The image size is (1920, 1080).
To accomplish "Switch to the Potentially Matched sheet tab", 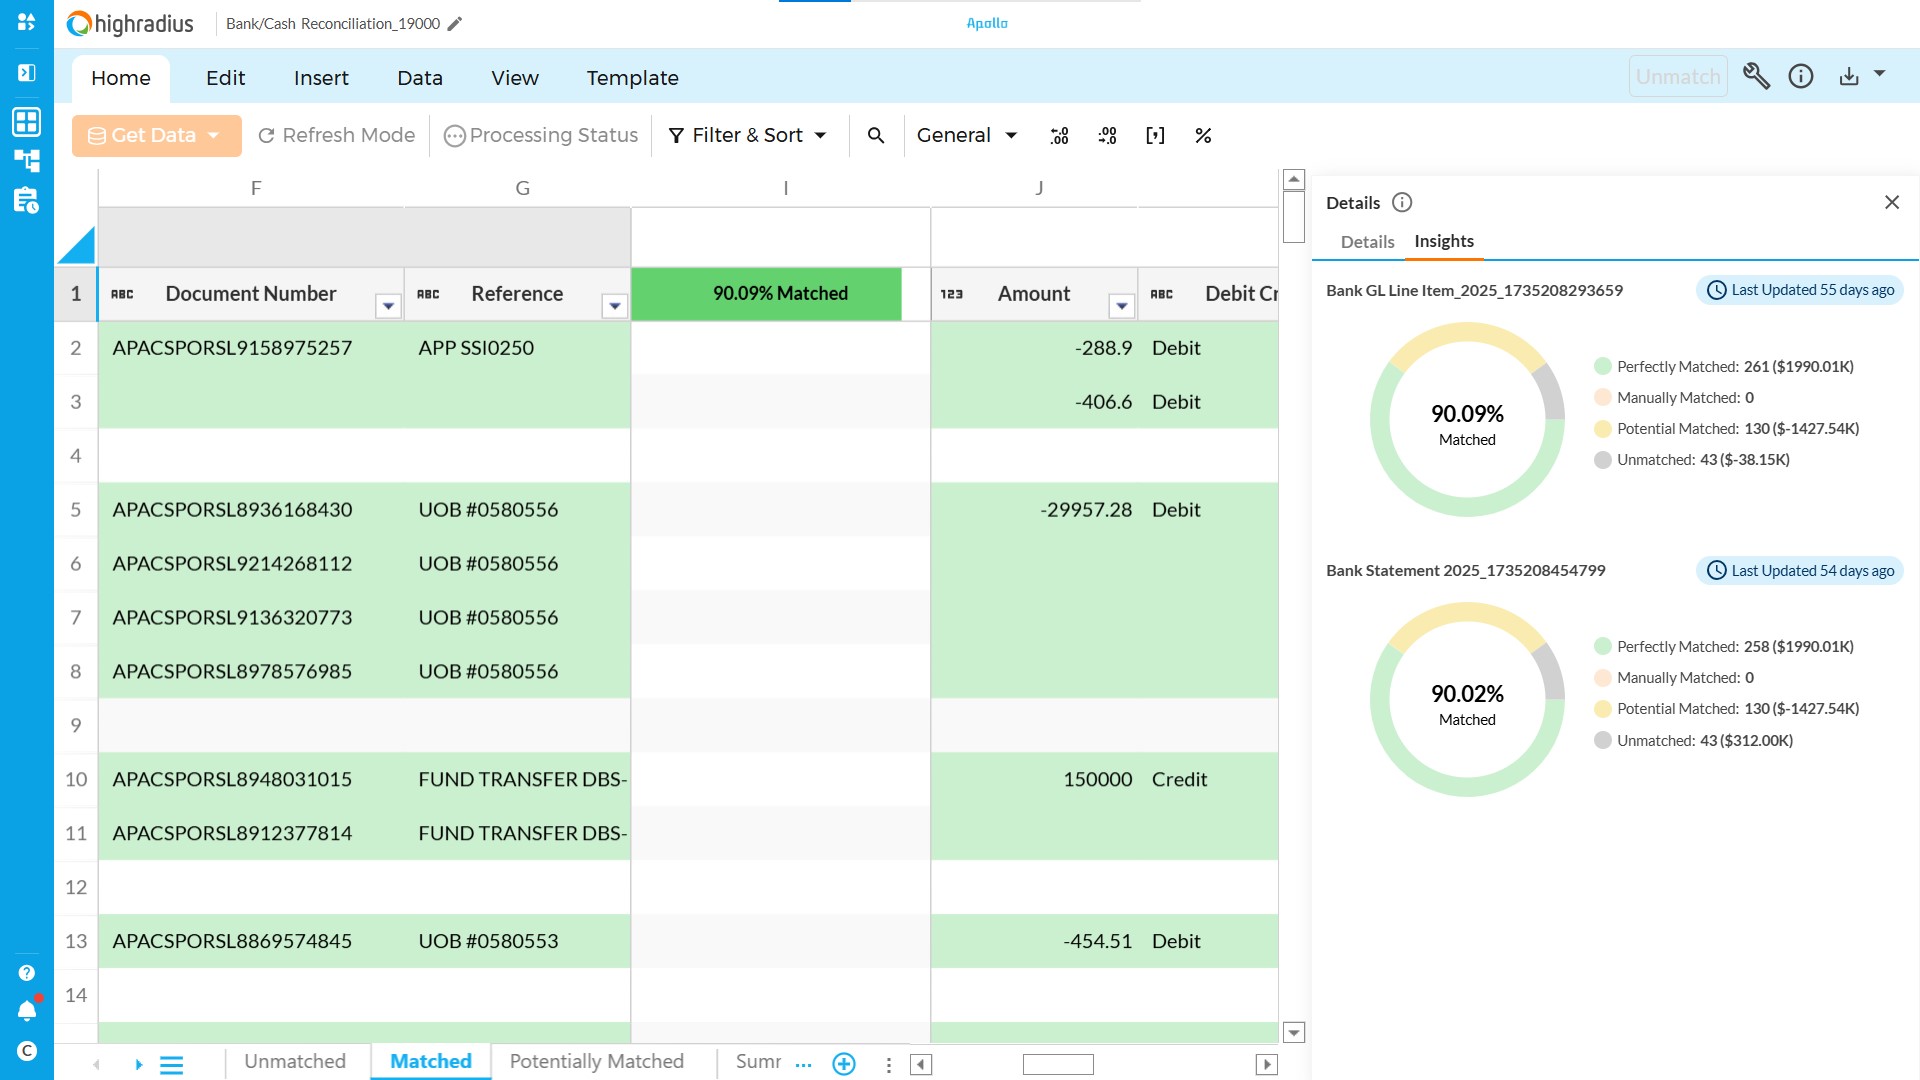I will [597, 1062].
